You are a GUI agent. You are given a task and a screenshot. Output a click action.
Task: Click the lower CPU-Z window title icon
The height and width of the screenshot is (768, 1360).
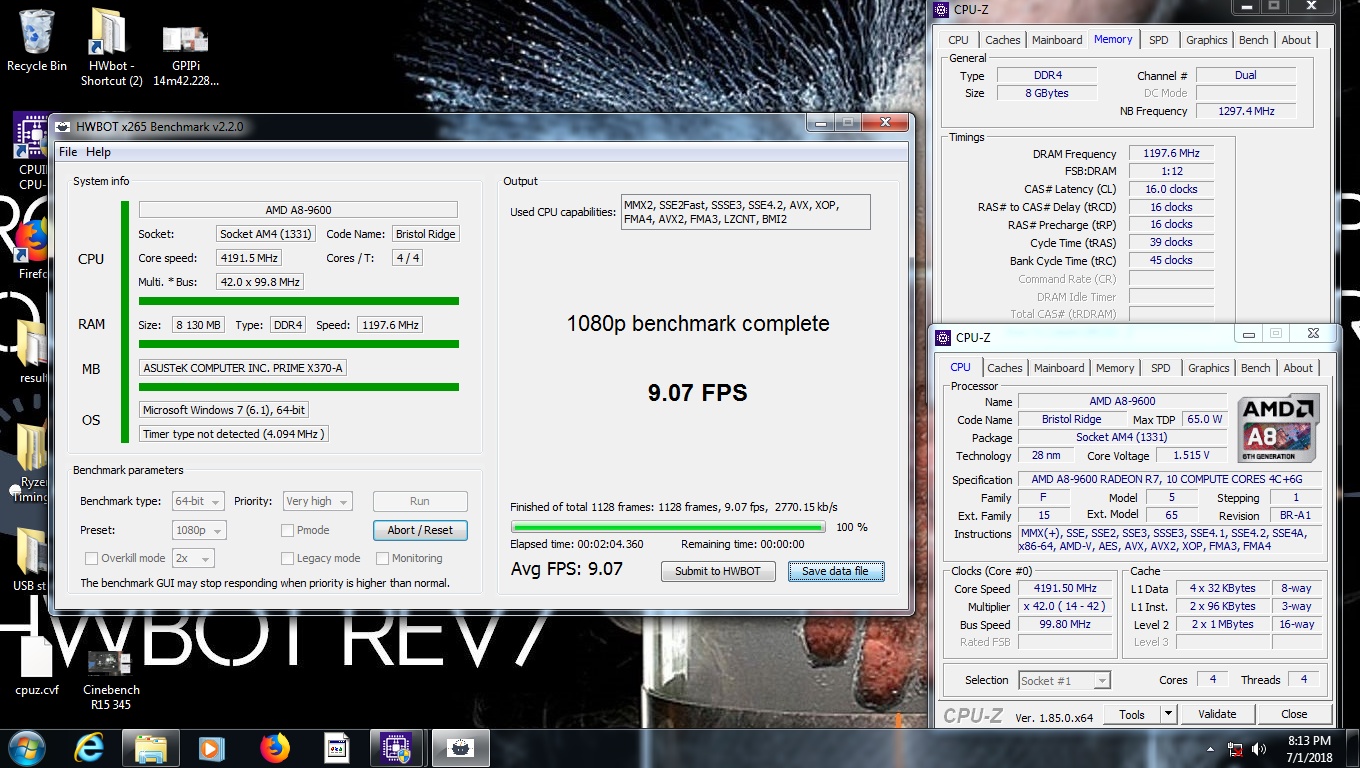942,337
